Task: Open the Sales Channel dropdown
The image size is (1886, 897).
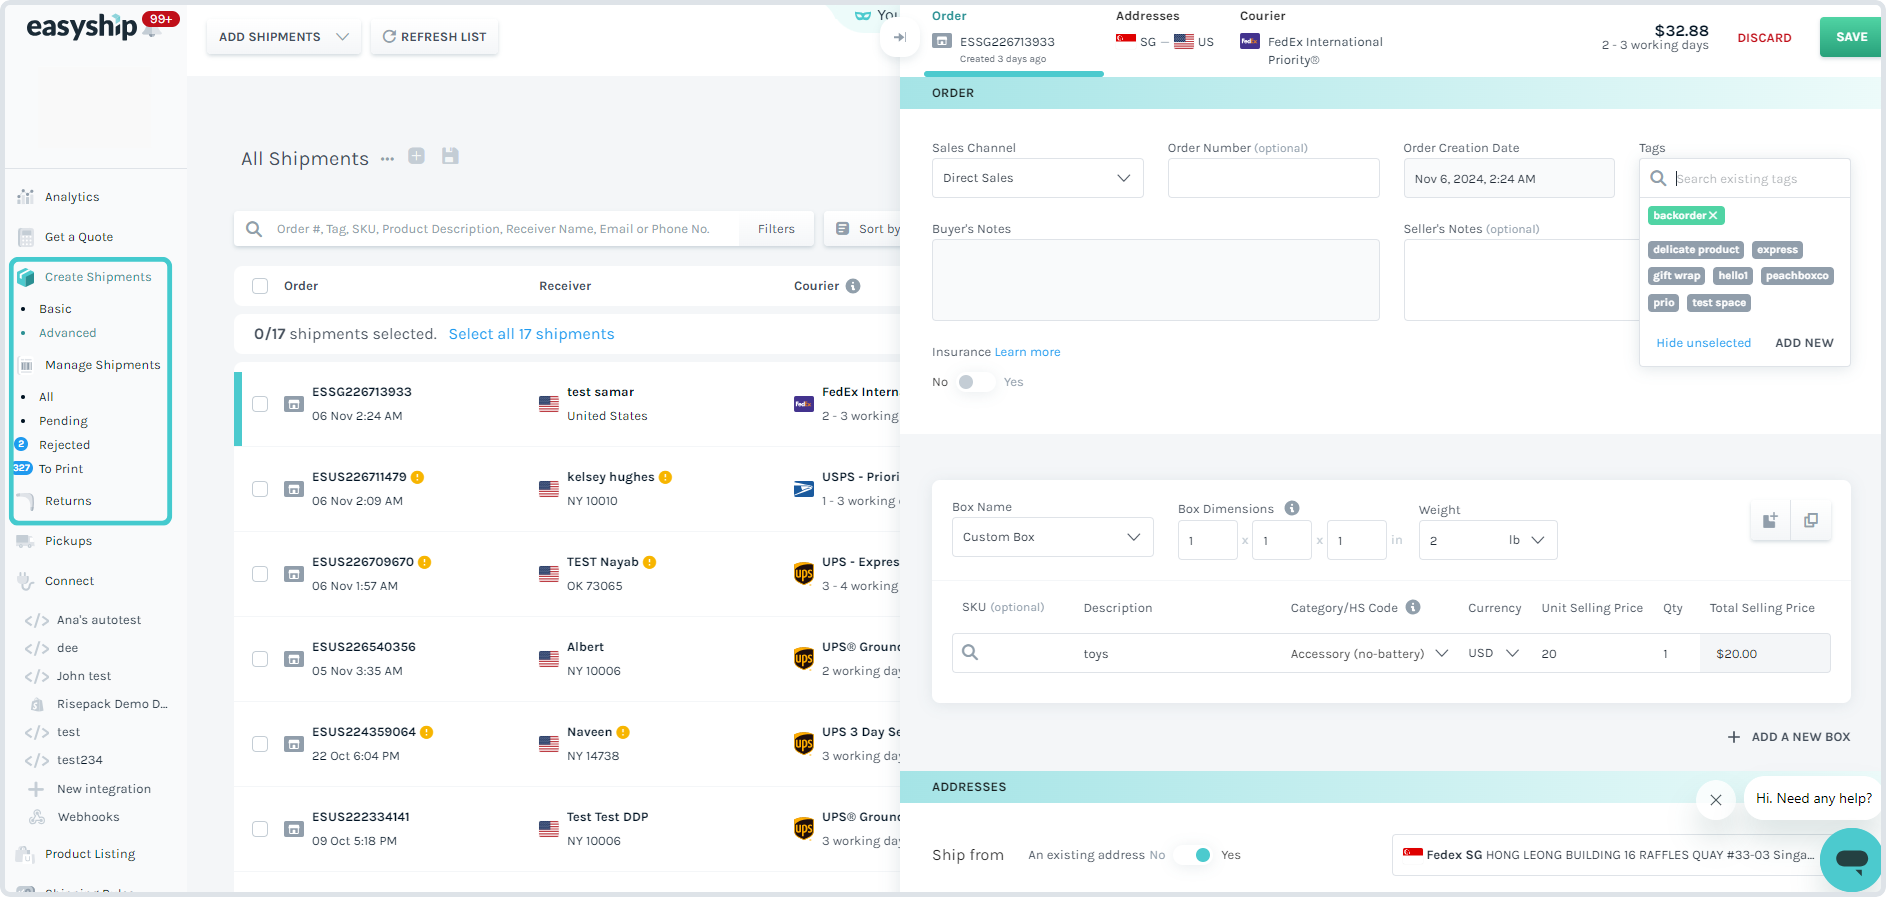Action: (x=1037, y=178)
